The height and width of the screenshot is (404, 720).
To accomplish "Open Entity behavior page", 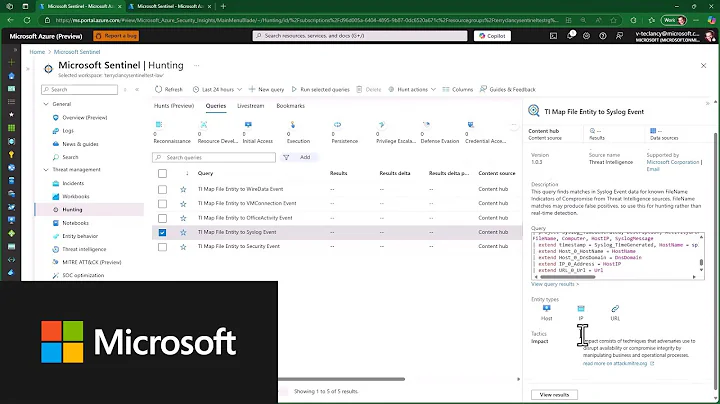I will pos(80,236).
